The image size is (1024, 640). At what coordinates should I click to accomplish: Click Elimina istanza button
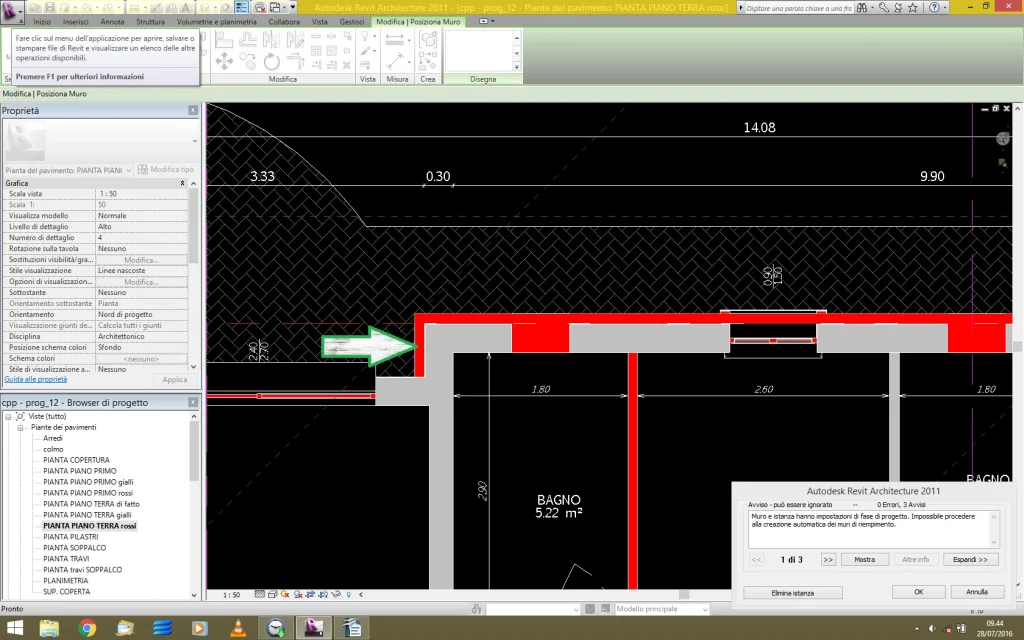coord(793,593)
